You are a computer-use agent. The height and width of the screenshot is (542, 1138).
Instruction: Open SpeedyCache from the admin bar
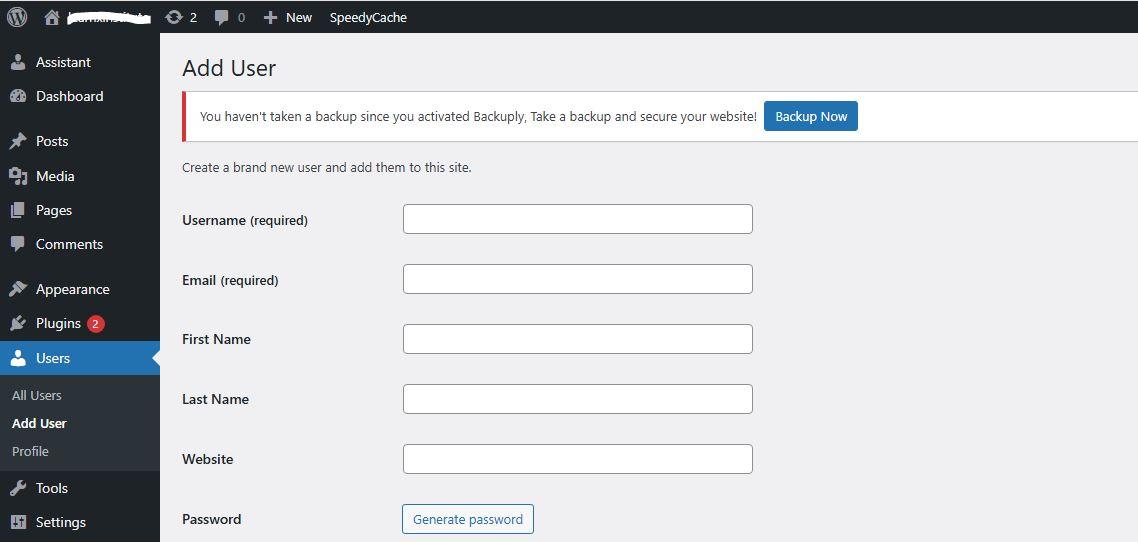[x=368, y=17]
